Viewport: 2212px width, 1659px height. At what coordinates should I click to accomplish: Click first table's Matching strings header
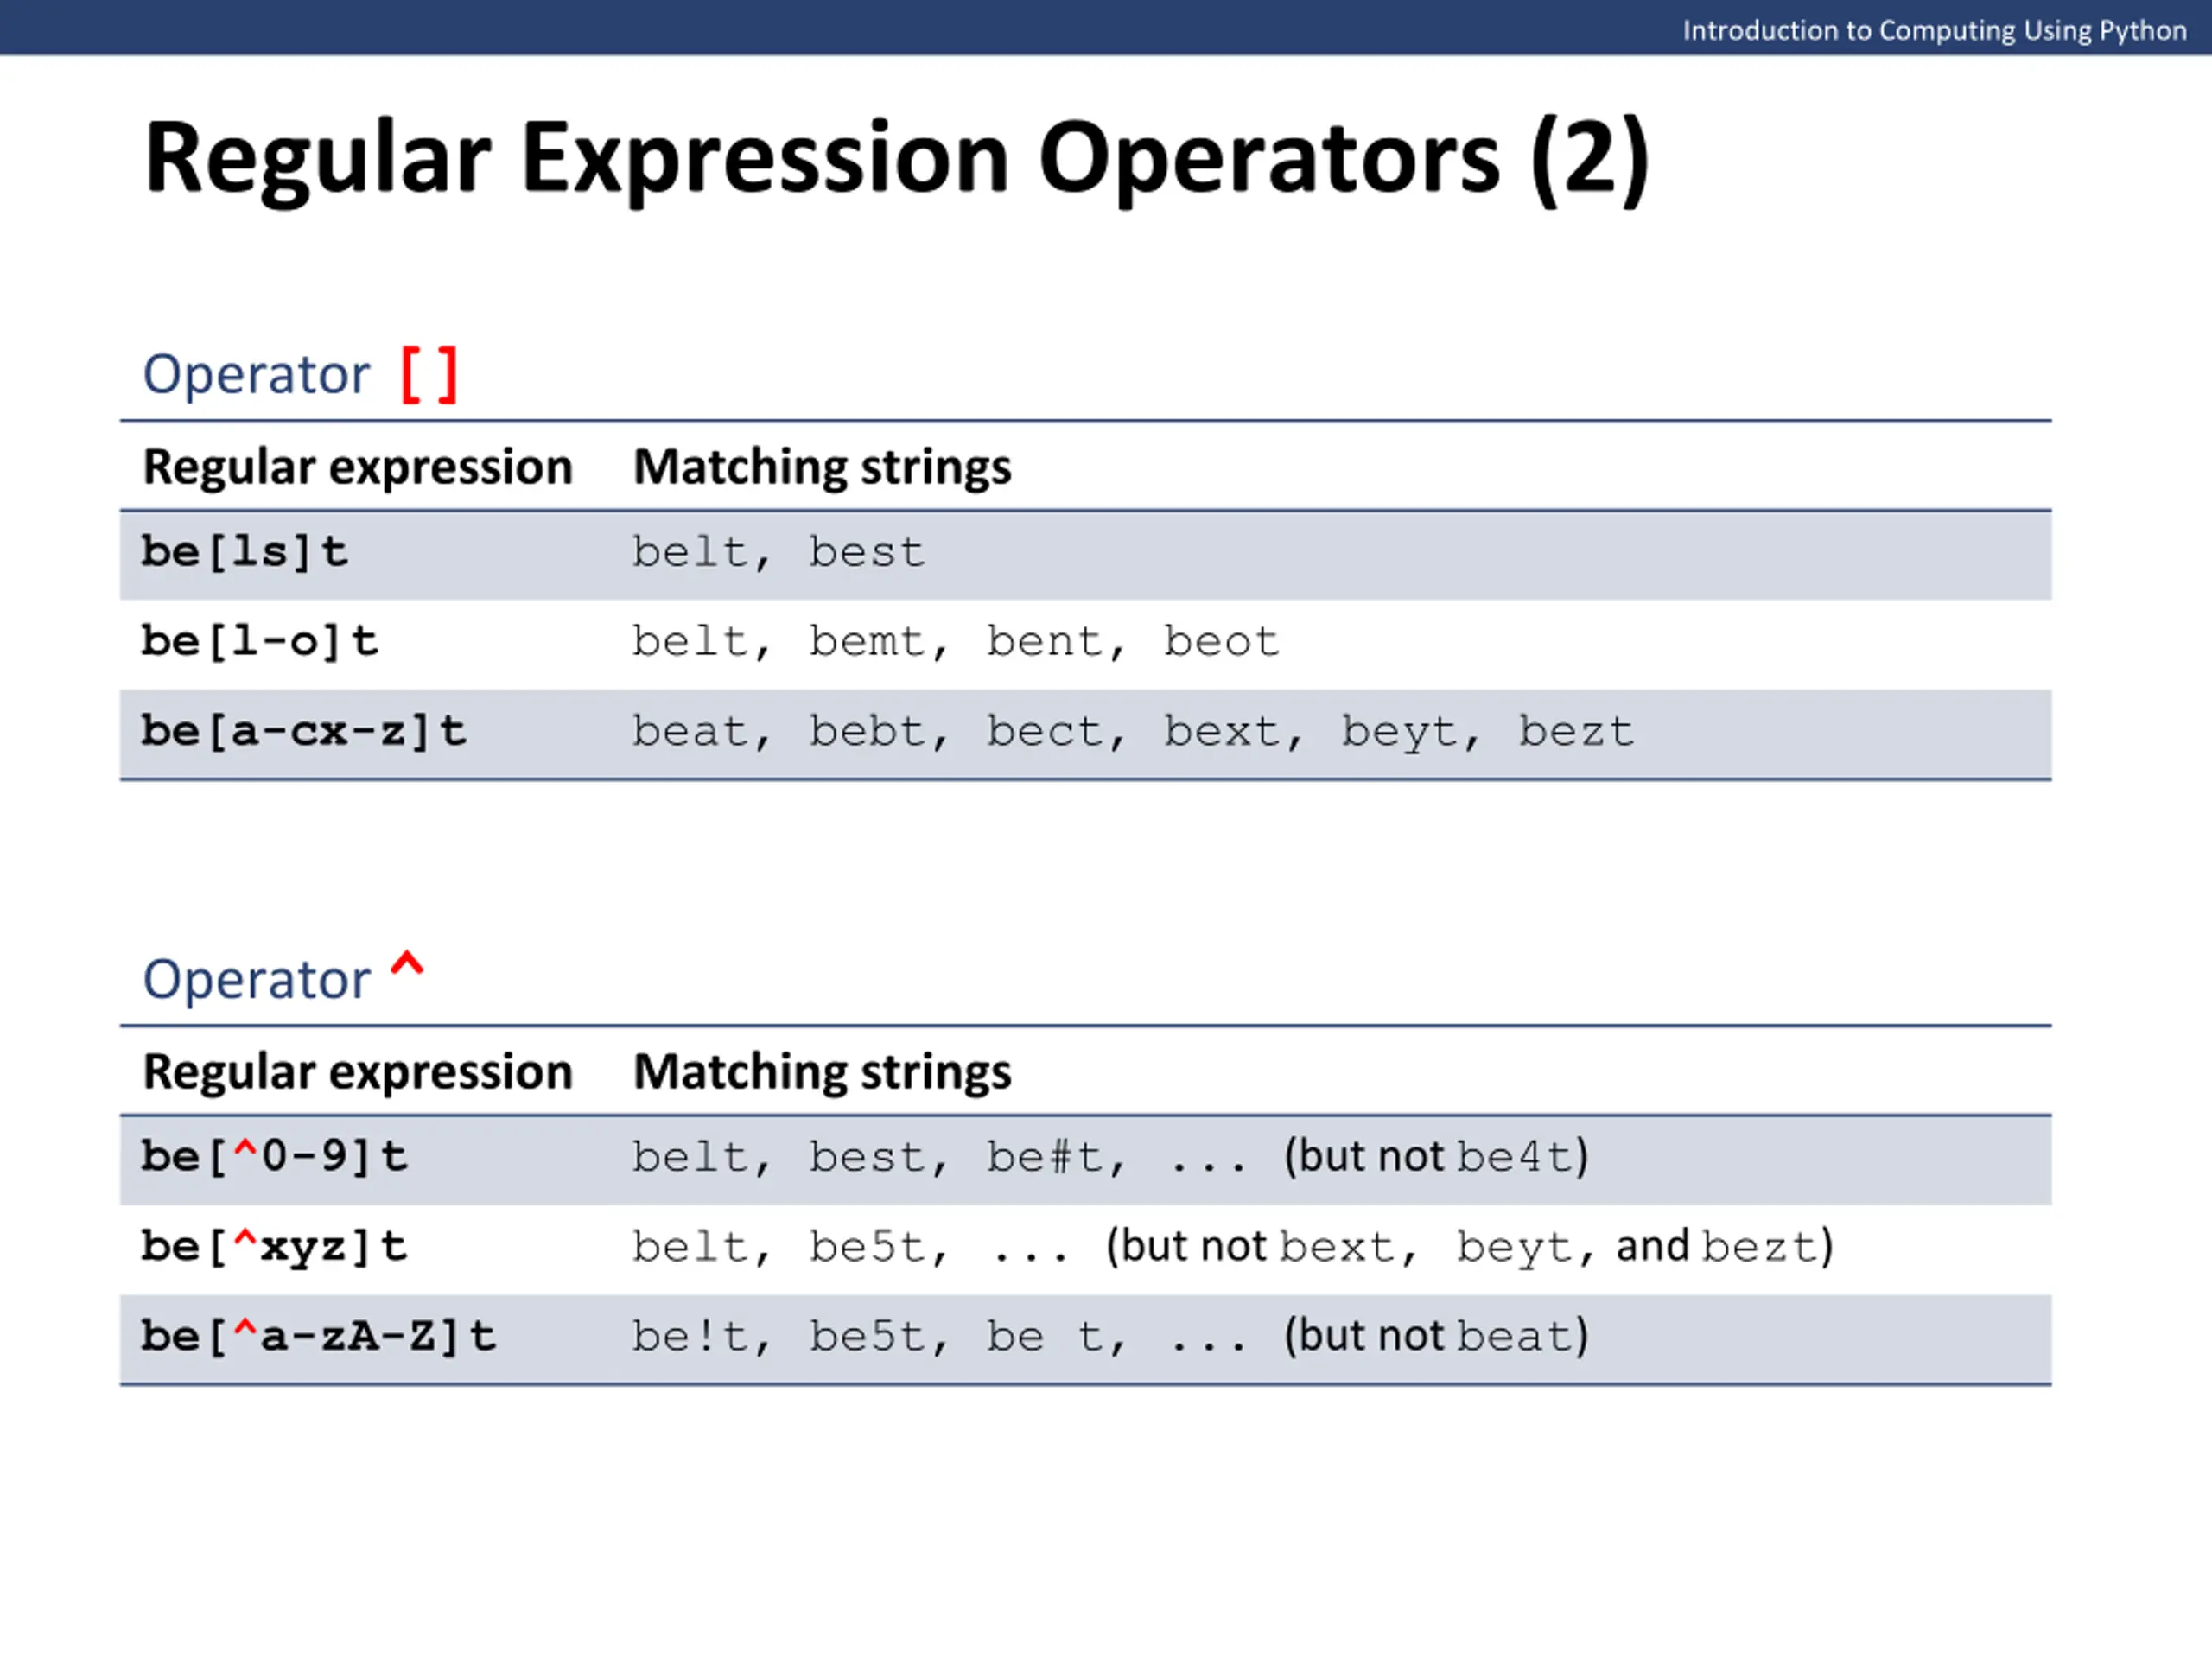(822, 468)
